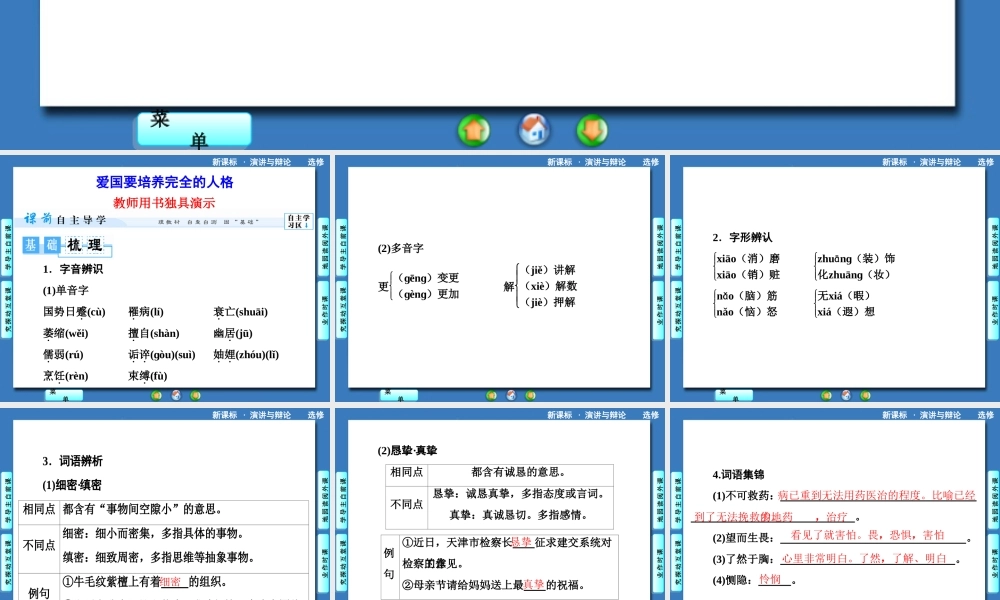
Task: Open the small 菜单 button under the 多音字 slide
Action: coord(399,395)
